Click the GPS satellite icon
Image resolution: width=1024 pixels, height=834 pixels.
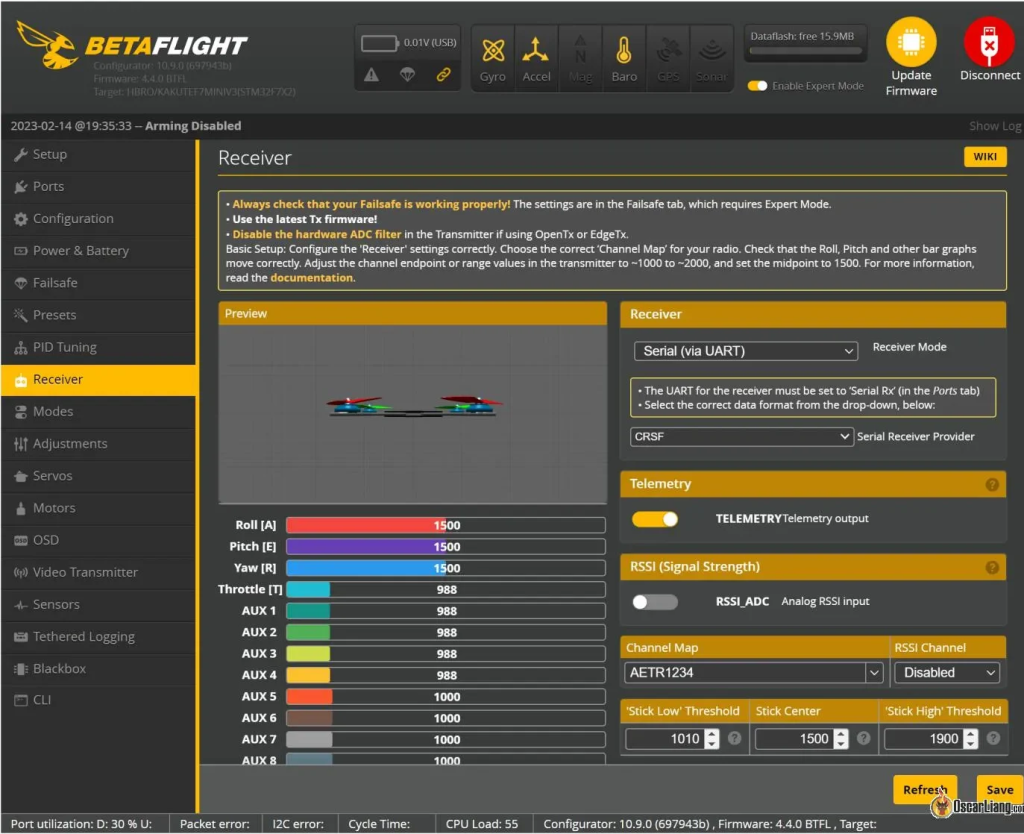(668, 51)
